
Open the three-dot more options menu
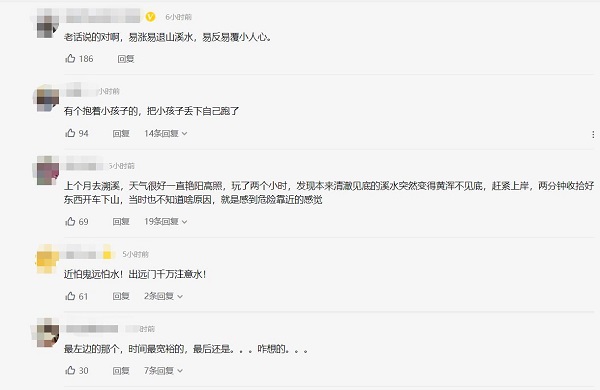pyautogui.click(x=593, y=134)
